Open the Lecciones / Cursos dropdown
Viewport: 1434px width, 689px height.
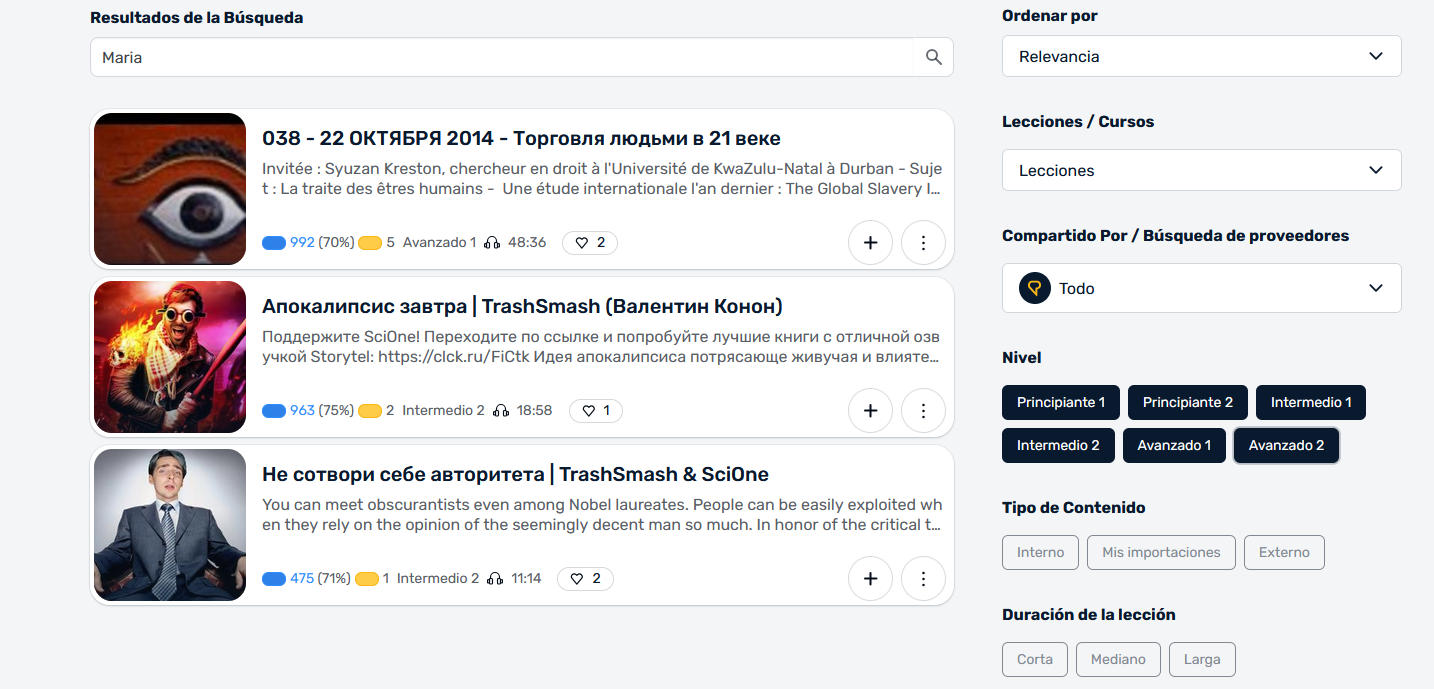(1201, 171)
